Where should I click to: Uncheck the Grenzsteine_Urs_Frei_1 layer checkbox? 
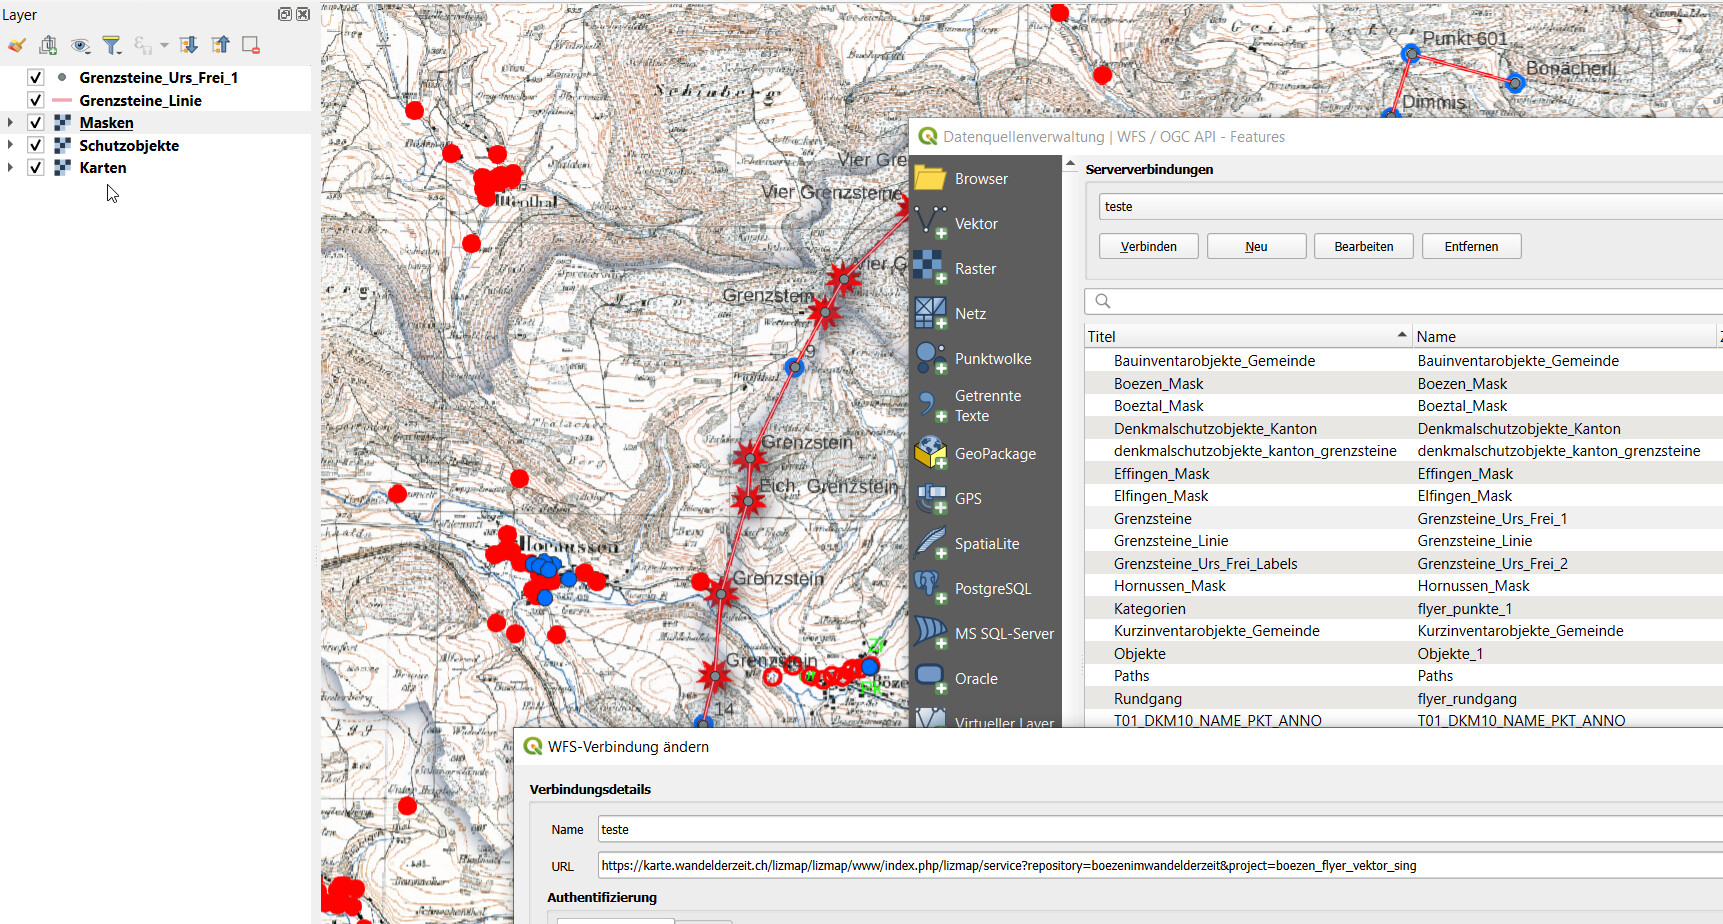(36, 78)
